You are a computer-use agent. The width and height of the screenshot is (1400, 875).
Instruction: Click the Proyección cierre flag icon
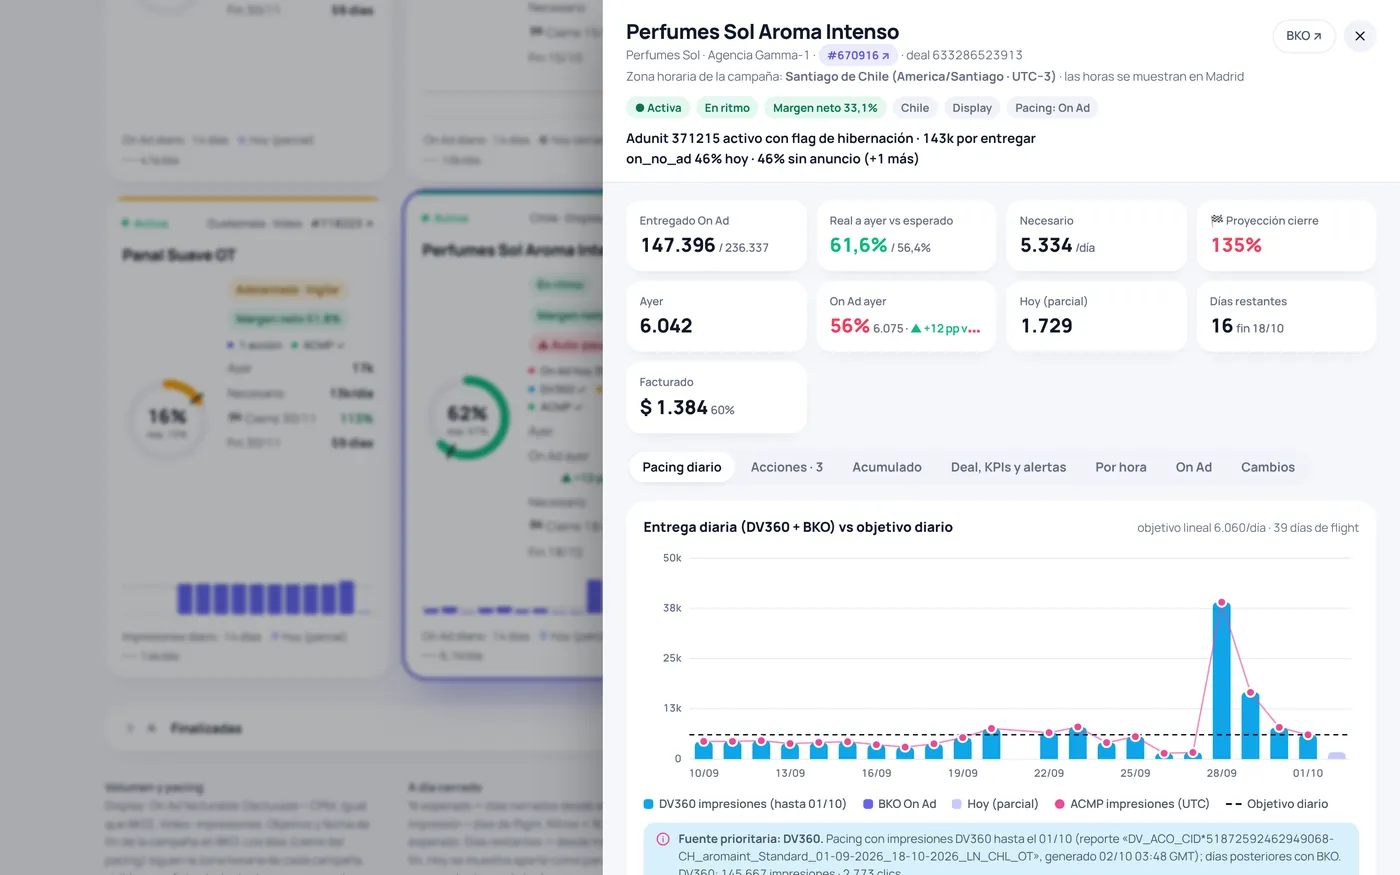[1217, 220]
